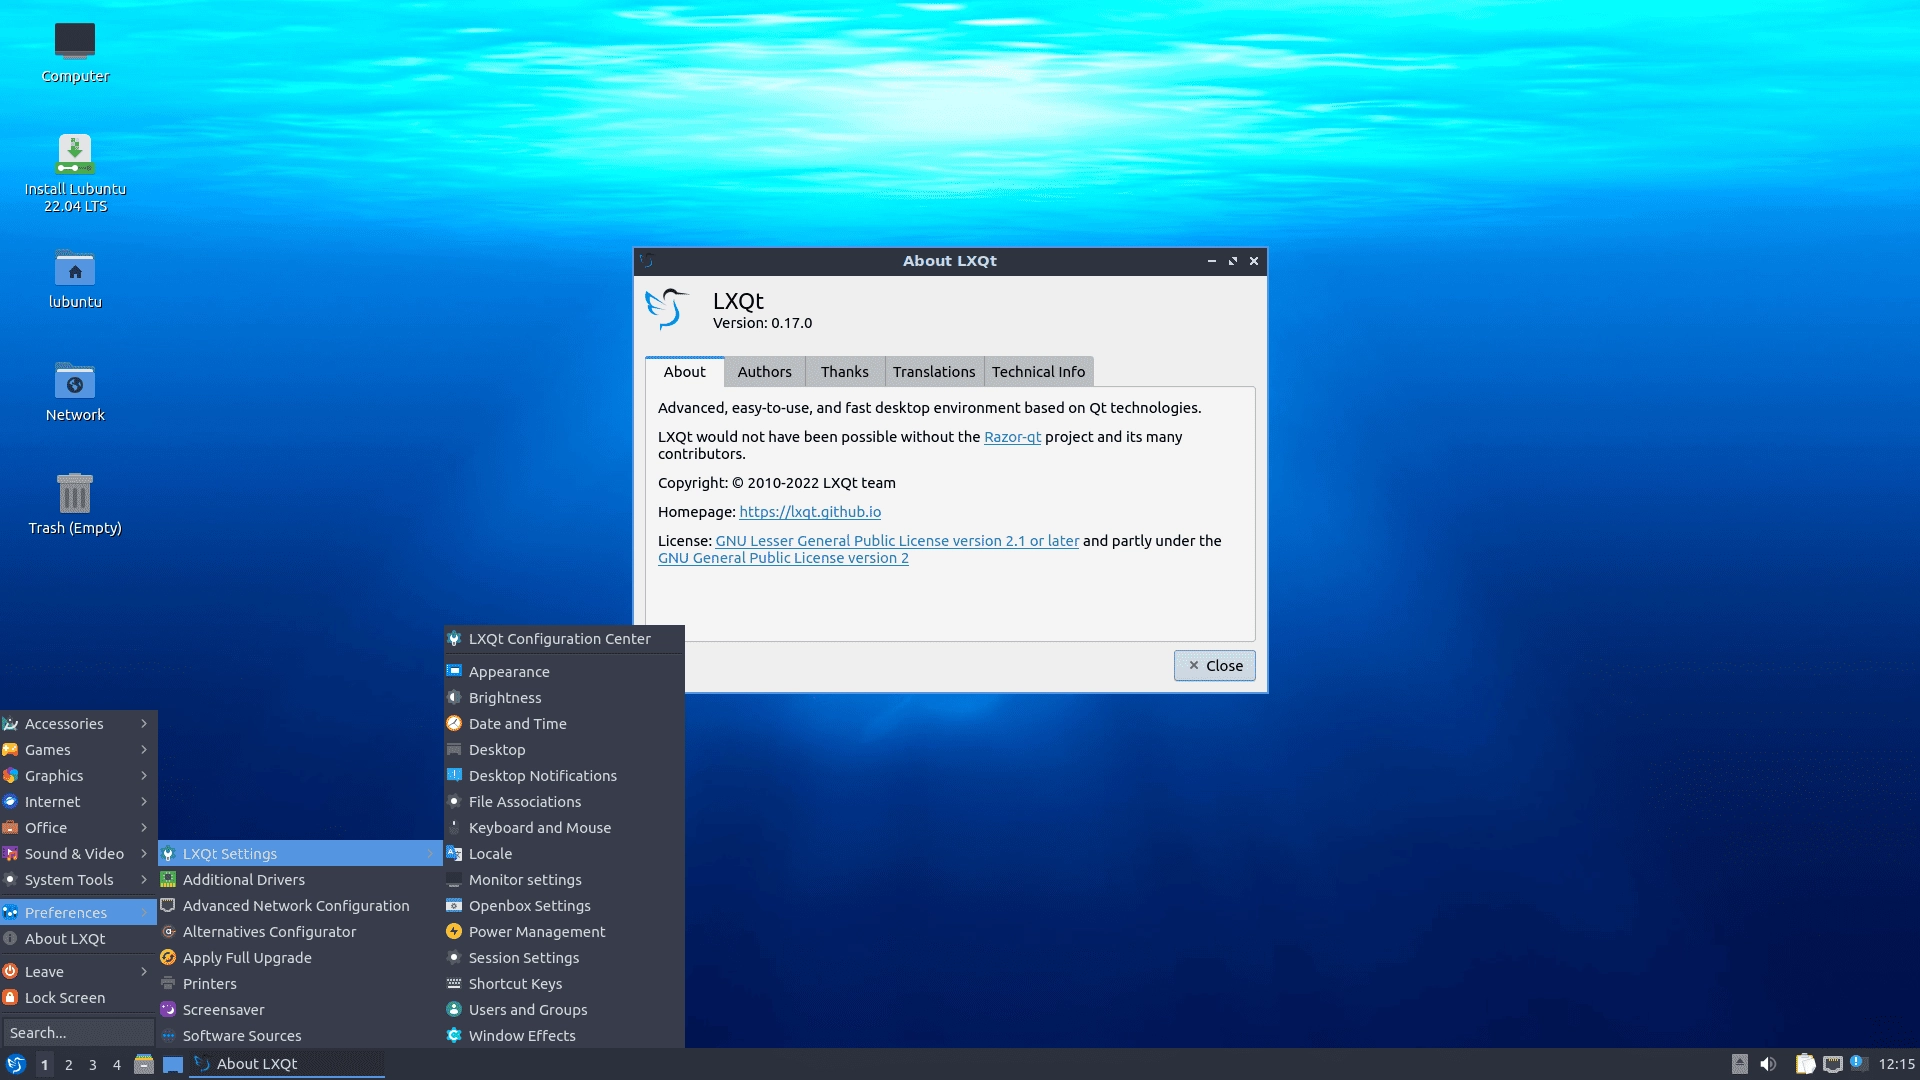
Task: Open Printers preferences entry
Action: (x=300, y=983)
